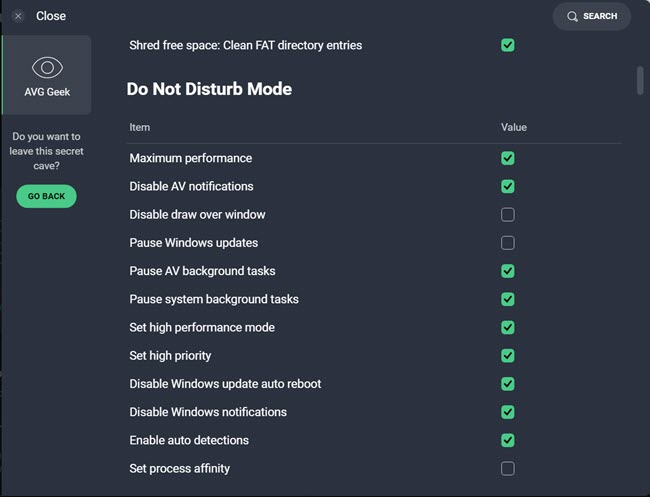
Task: Enable Disable draw over window option
Action: point(508,215)
